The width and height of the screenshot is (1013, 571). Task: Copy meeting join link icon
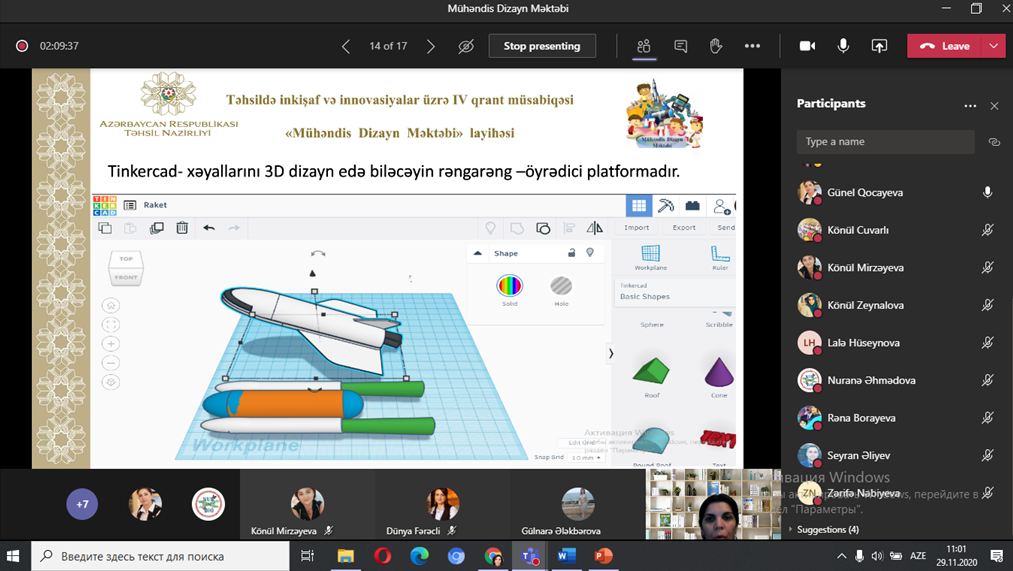(x=994, y=142)
